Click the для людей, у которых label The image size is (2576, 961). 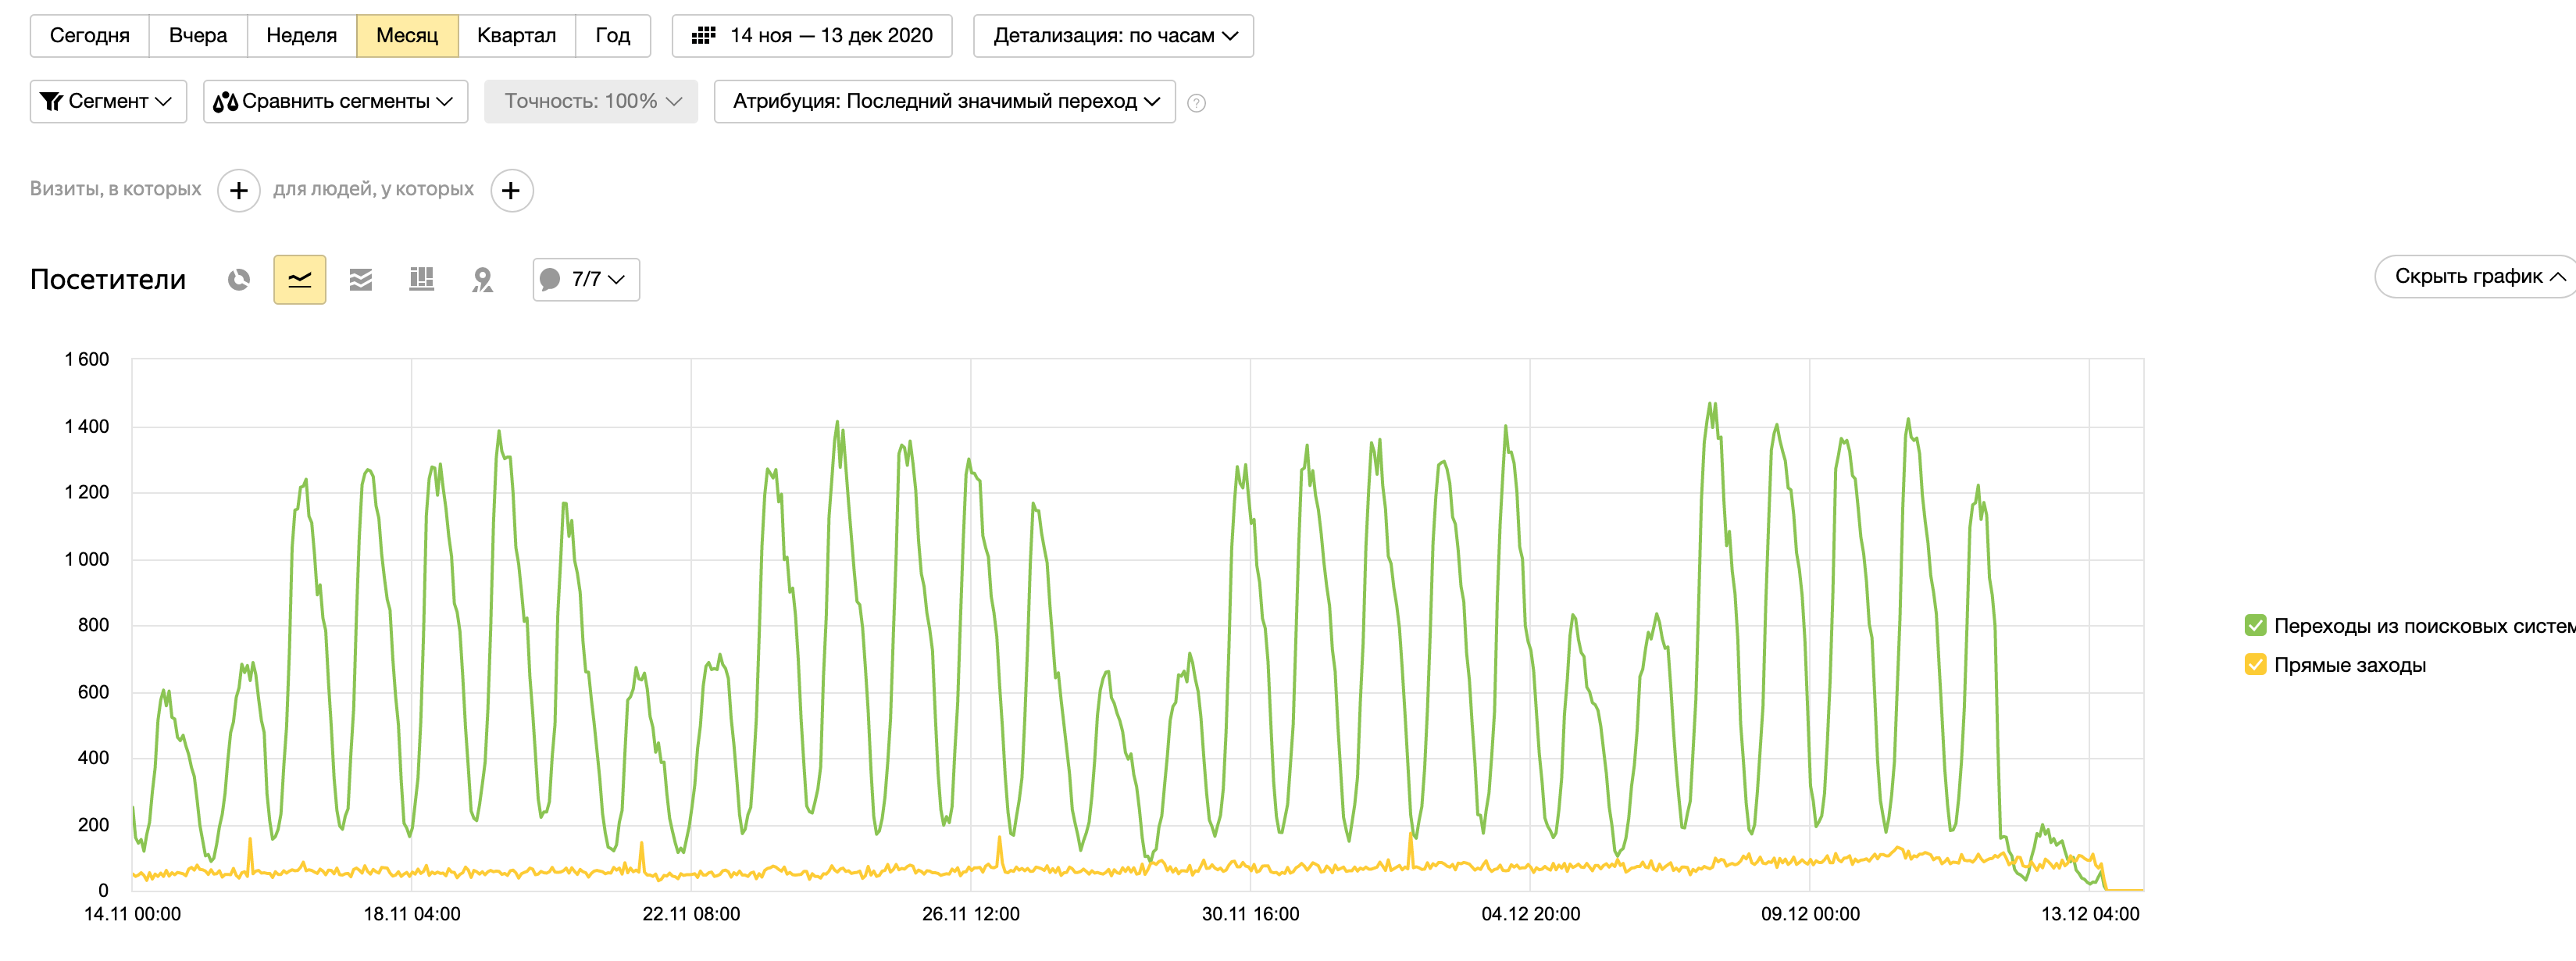coord(374,189)
